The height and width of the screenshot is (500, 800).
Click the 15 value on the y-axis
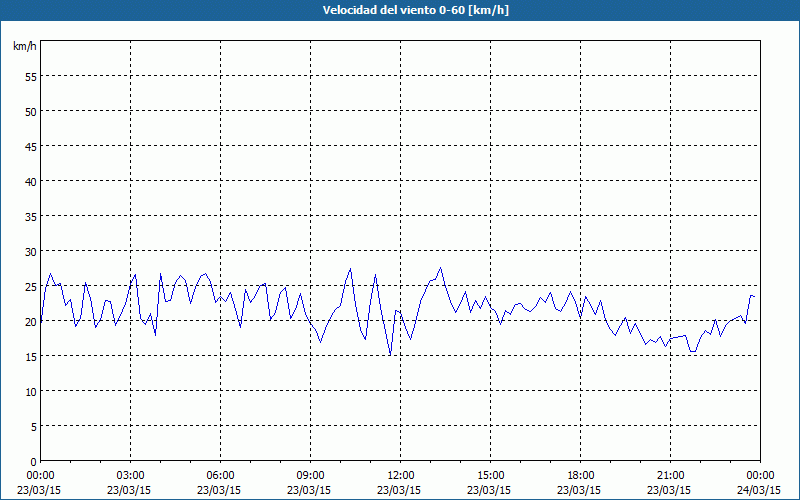(x=31, y=357)
